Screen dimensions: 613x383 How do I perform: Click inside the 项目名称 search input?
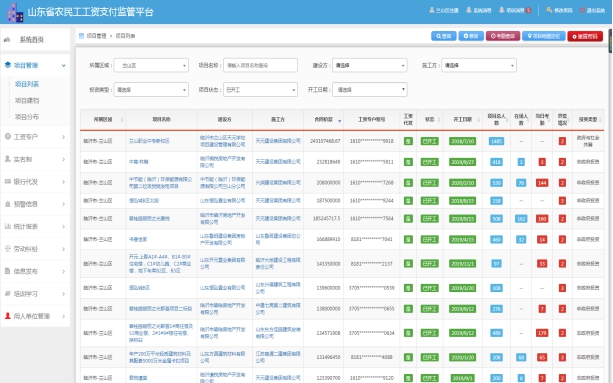pyautogui.click(x=260, y=65)
